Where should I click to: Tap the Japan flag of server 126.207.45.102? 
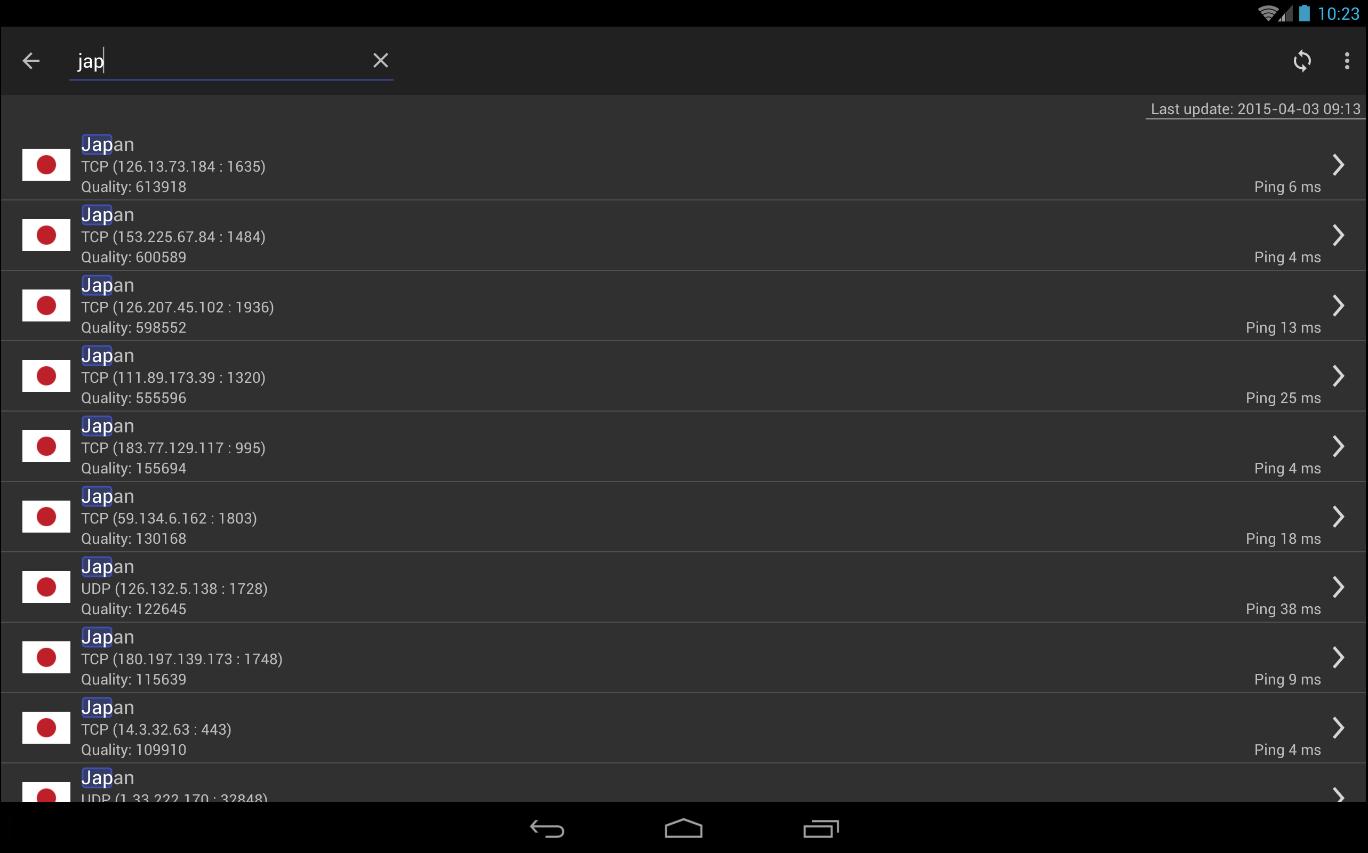(46, 305)
